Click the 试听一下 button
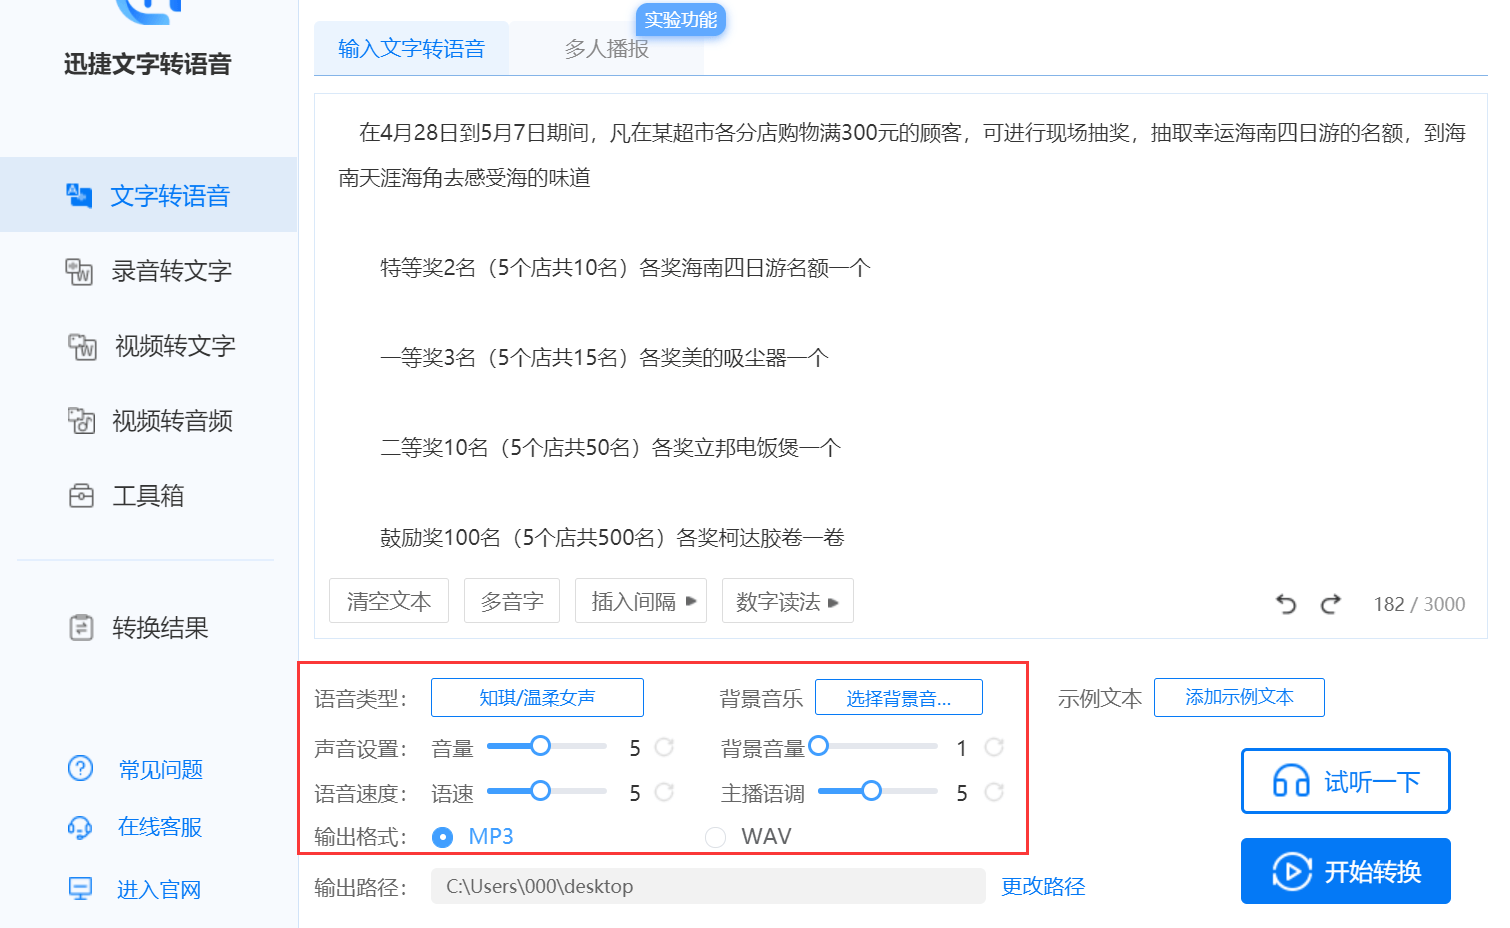The width and height of the screenshot is (1510, 928). coord(1346,781)
